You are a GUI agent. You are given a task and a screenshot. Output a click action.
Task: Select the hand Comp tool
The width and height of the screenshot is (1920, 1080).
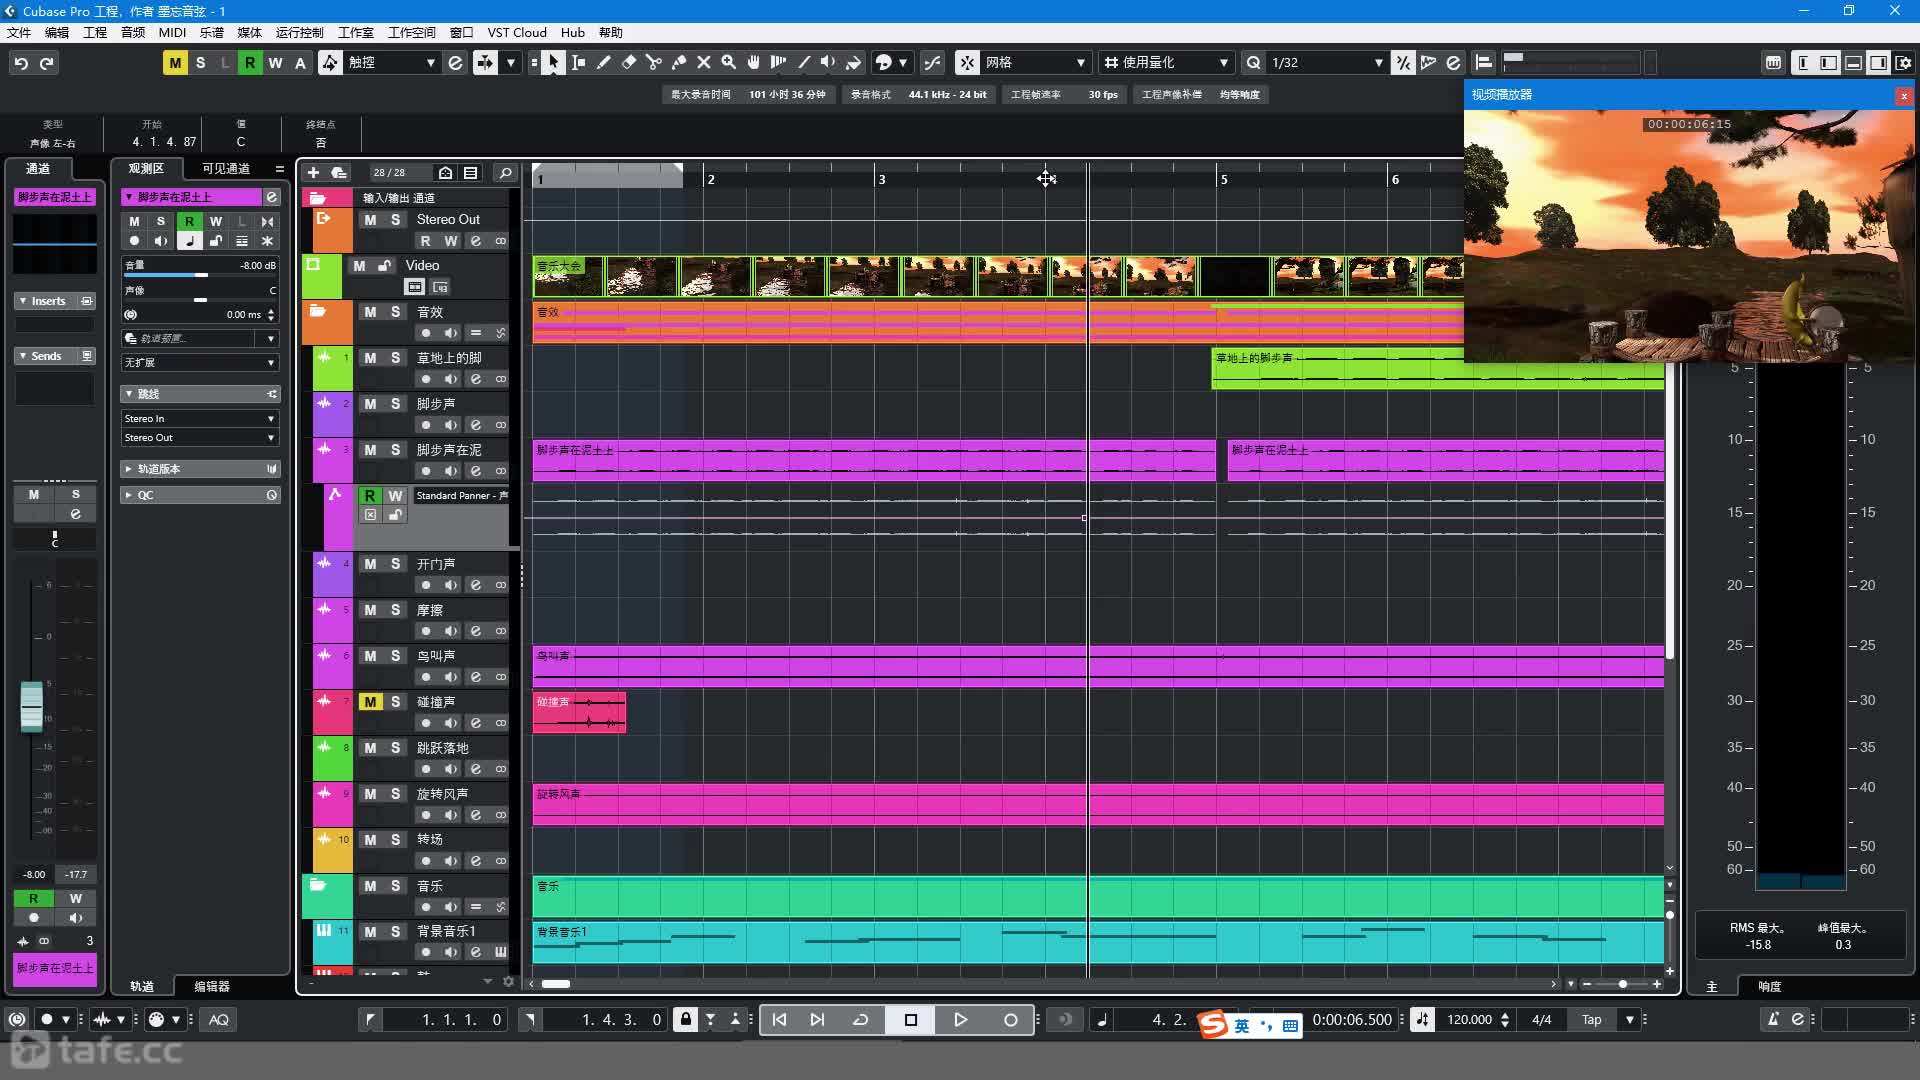tap(754, 62)
